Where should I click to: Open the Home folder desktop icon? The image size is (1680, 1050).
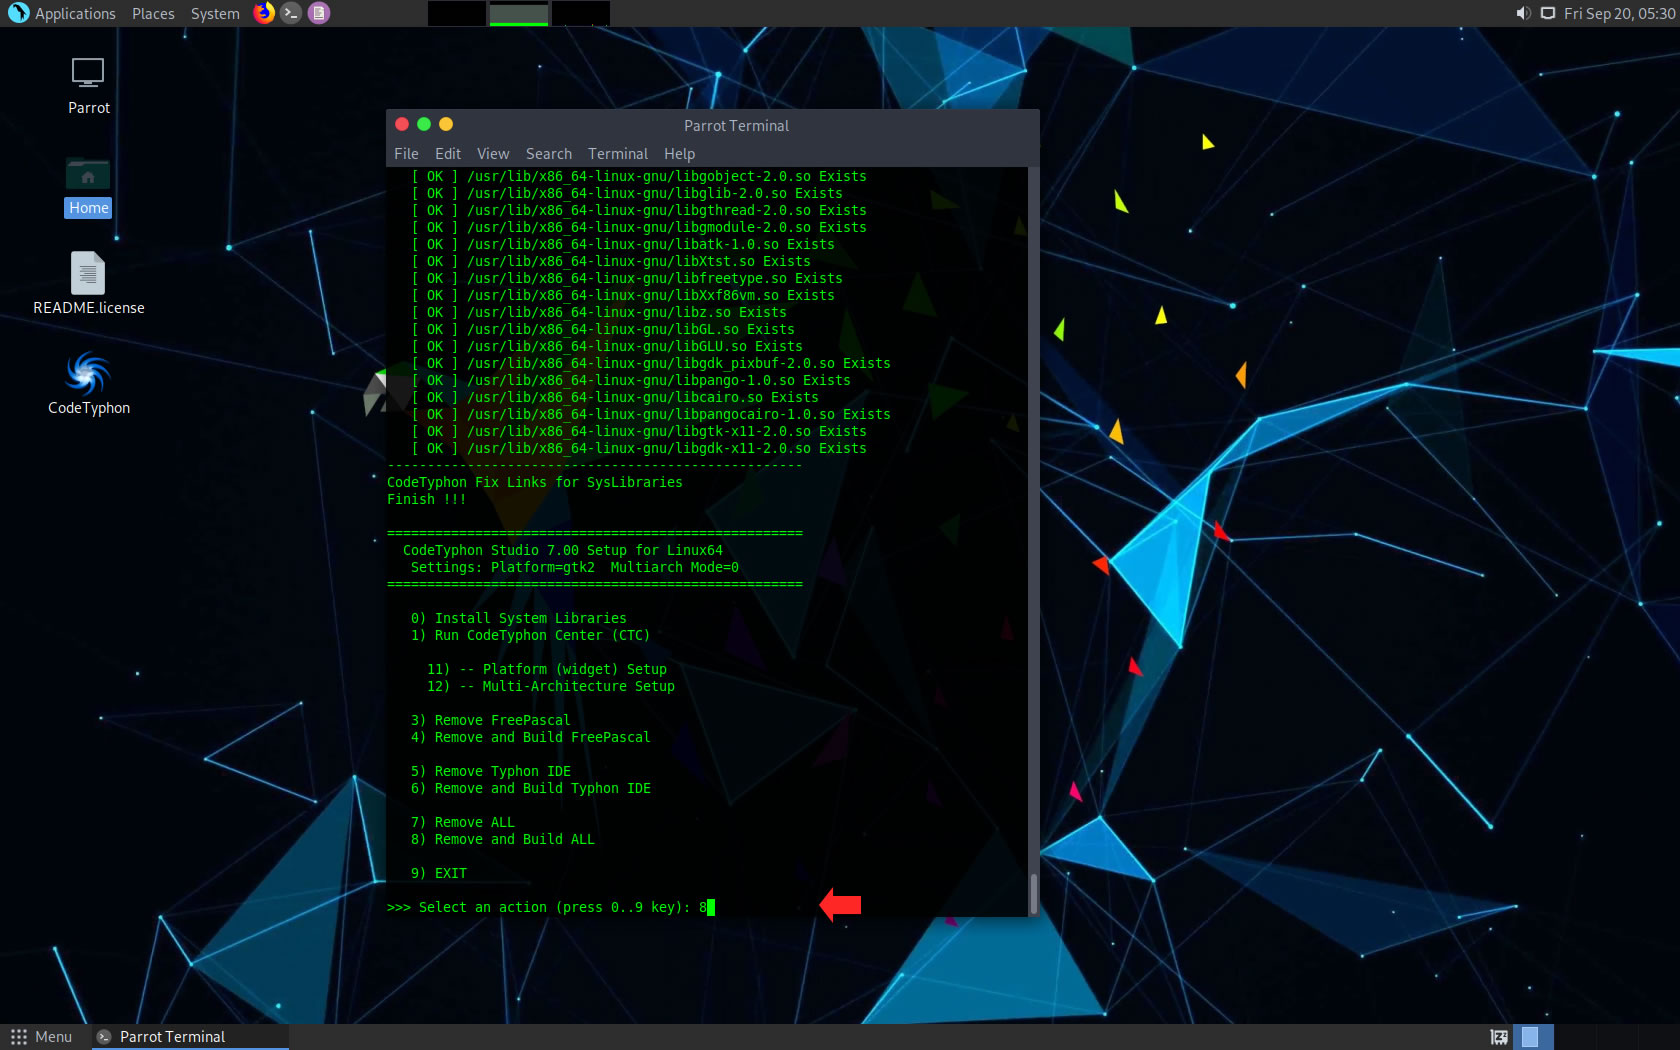(x=88, y=175)
